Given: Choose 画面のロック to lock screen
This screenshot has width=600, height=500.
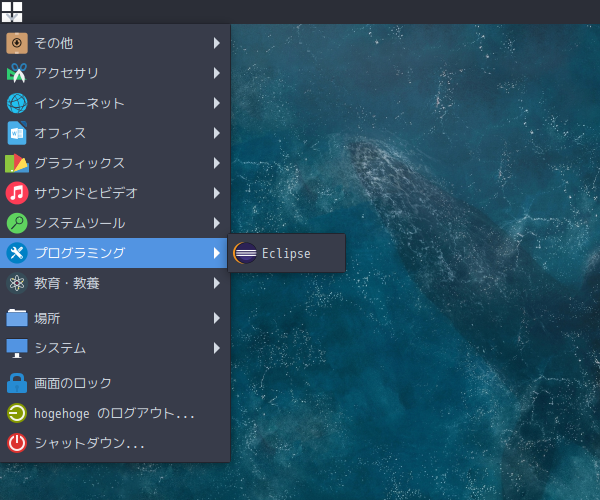Looking at the screenshot, I should [114, 383].
